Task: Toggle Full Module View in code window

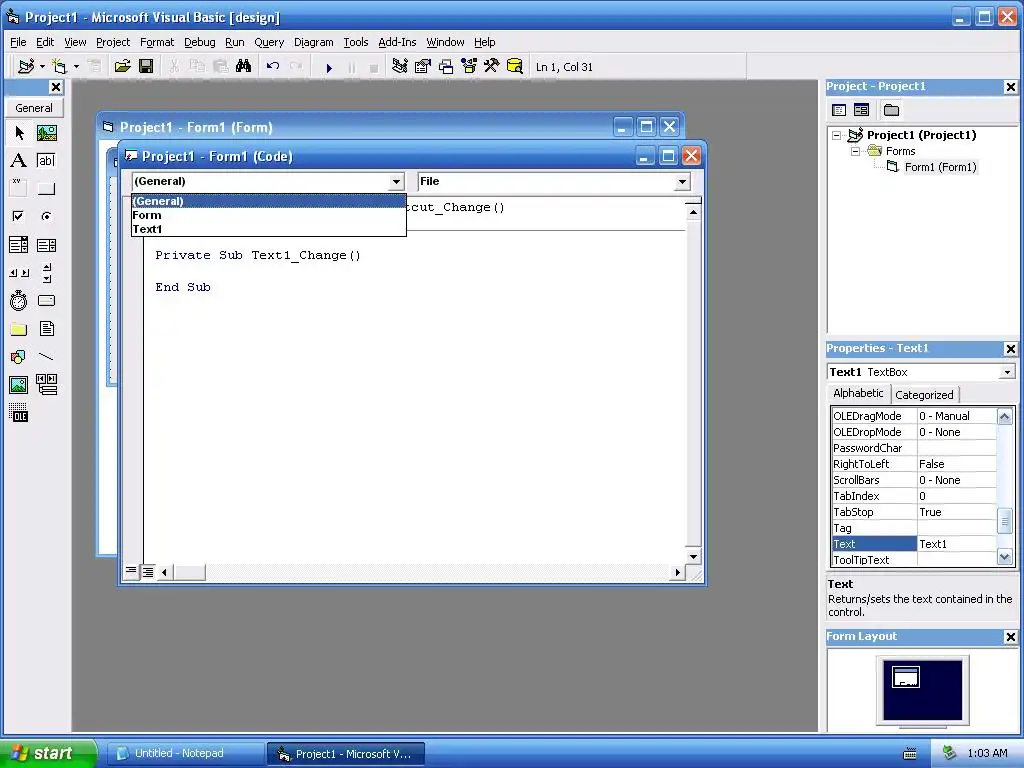Action: click(148, 572)
